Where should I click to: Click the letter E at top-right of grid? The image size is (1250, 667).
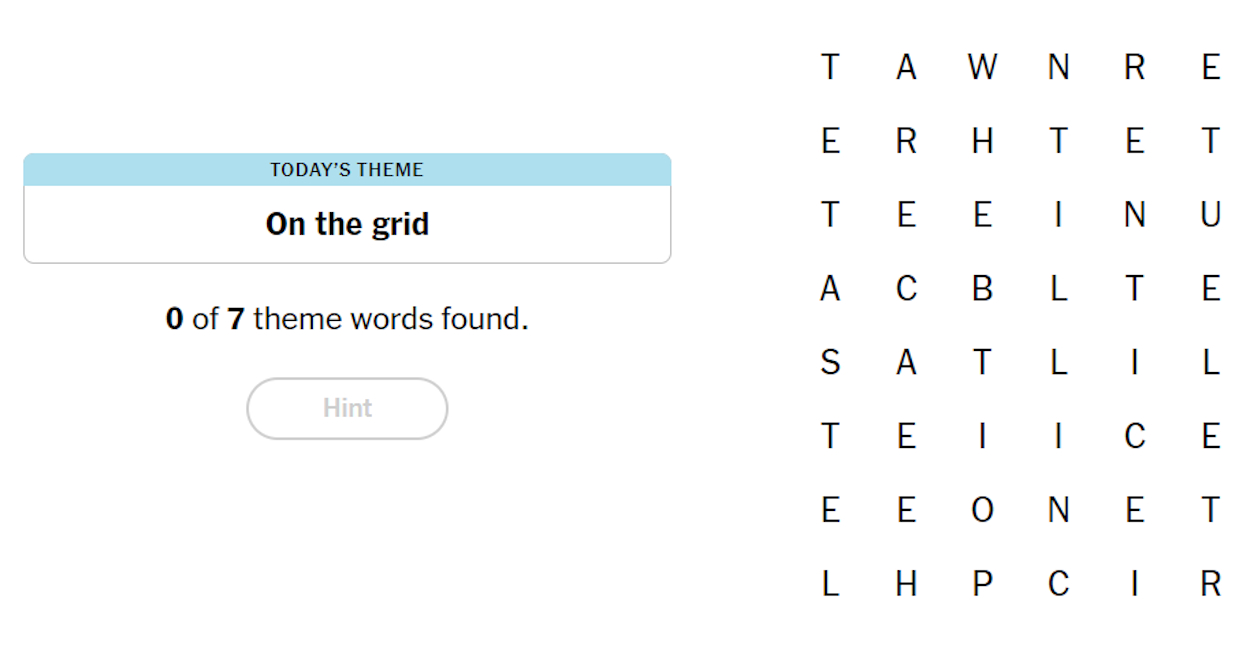pos(1210,67)
